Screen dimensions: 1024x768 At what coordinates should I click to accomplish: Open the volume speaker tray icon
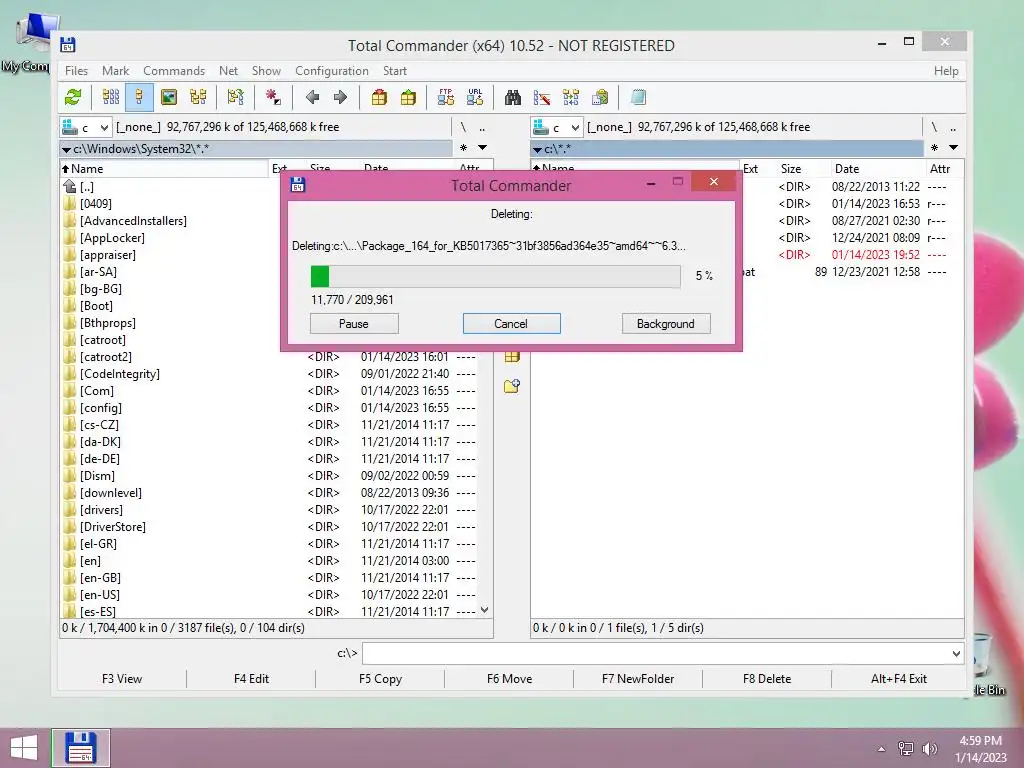coord(929,748)
